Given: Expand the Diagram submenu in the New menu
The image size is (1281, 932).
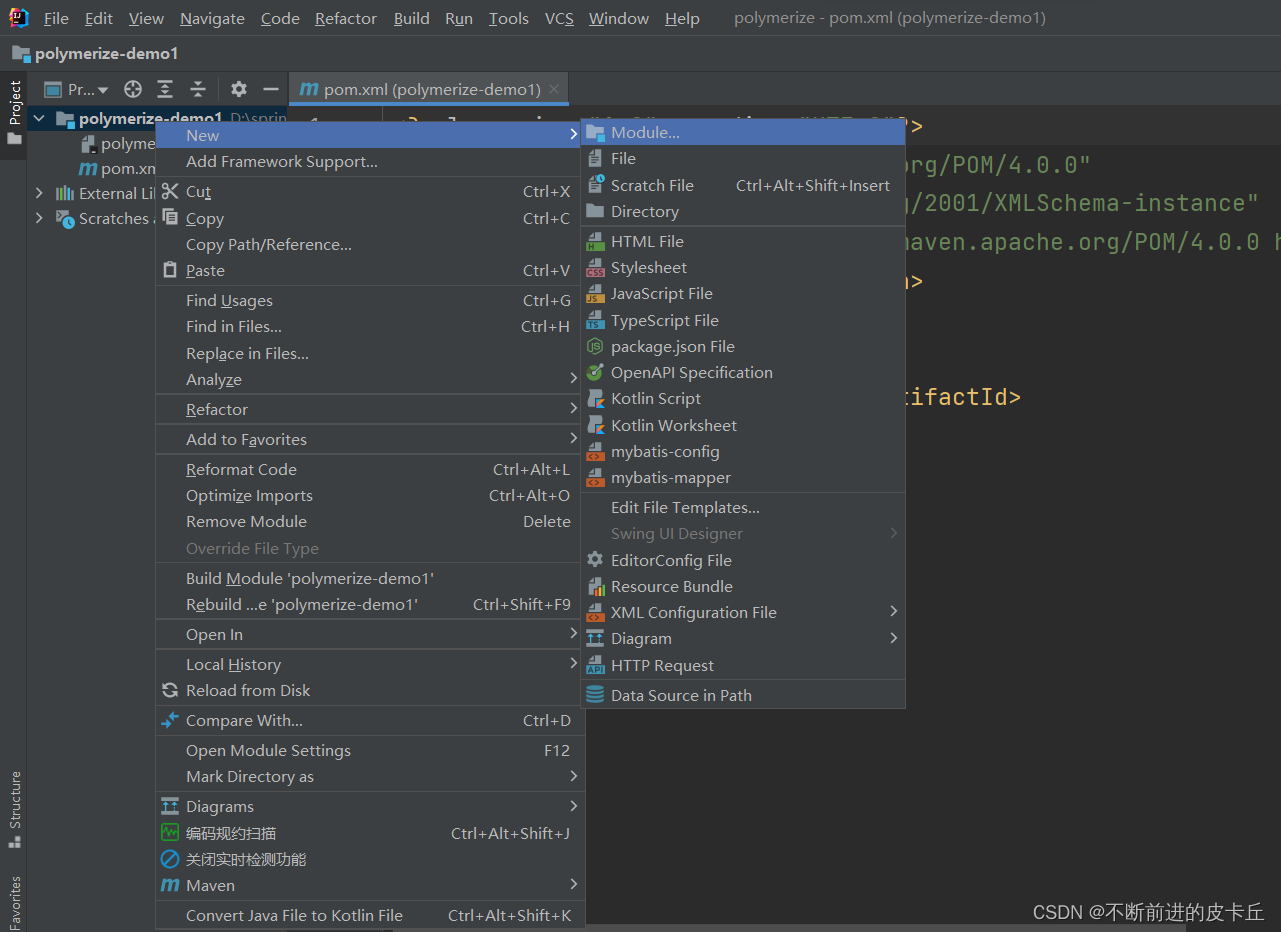Looking at the screenshot, I should (894, 638).
